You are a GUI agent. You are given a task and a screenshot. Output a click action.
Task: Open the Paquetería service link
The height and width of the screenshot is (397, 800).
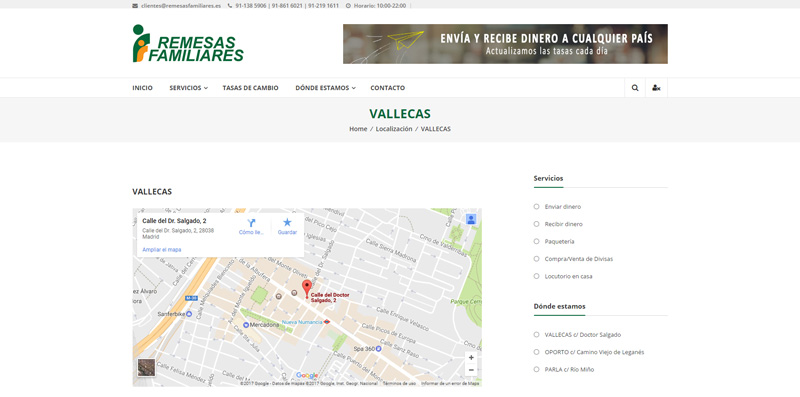click(x=559, y=241)
